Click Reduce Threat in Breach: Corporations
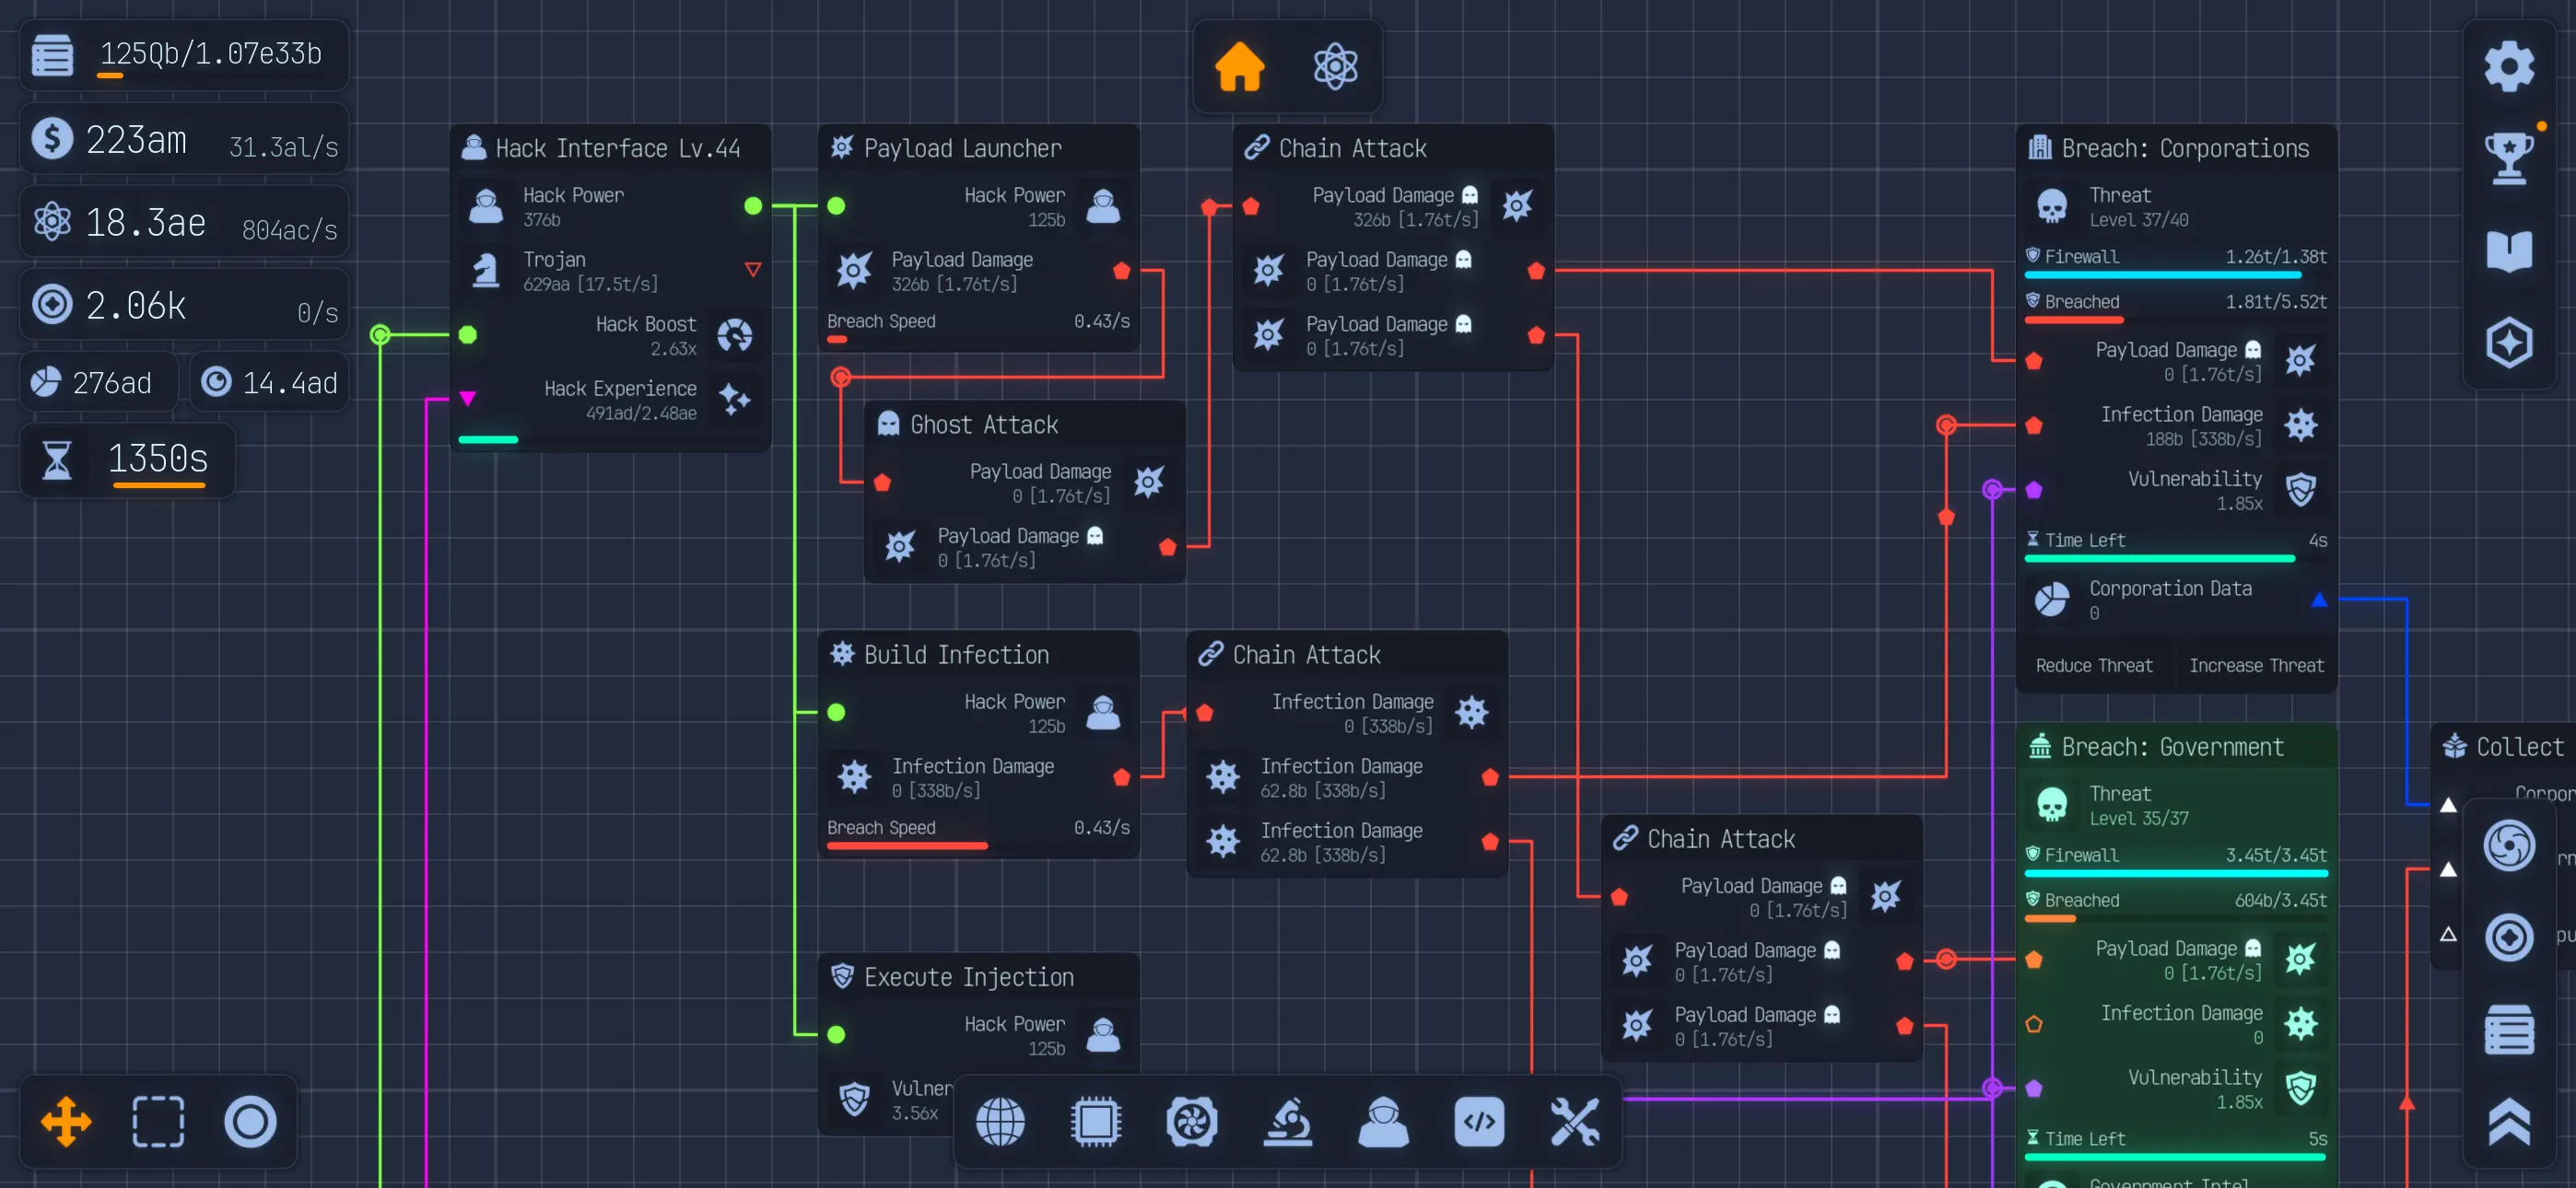The height and width of the screenshot is (1188, 2576). pos(2095,665)
